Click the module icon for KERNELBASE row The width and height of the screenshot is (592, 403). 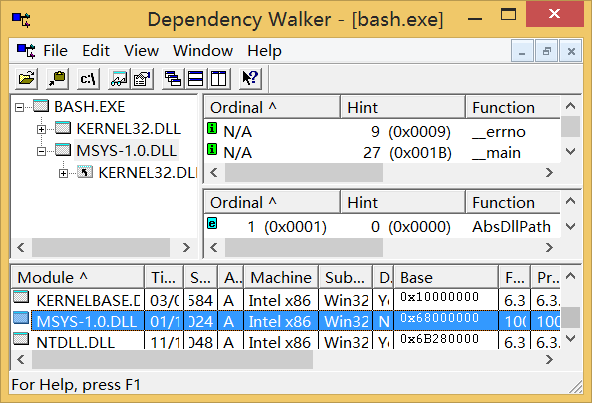21,297
